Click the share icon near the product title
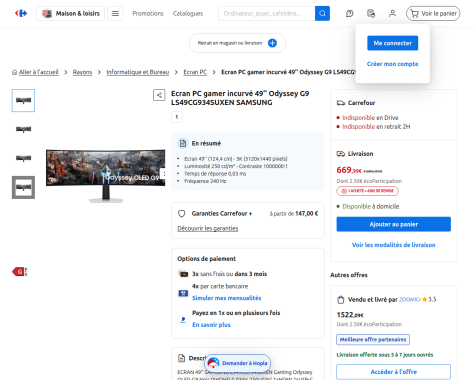The image size is (475, 380). click(x=159, y=95)
